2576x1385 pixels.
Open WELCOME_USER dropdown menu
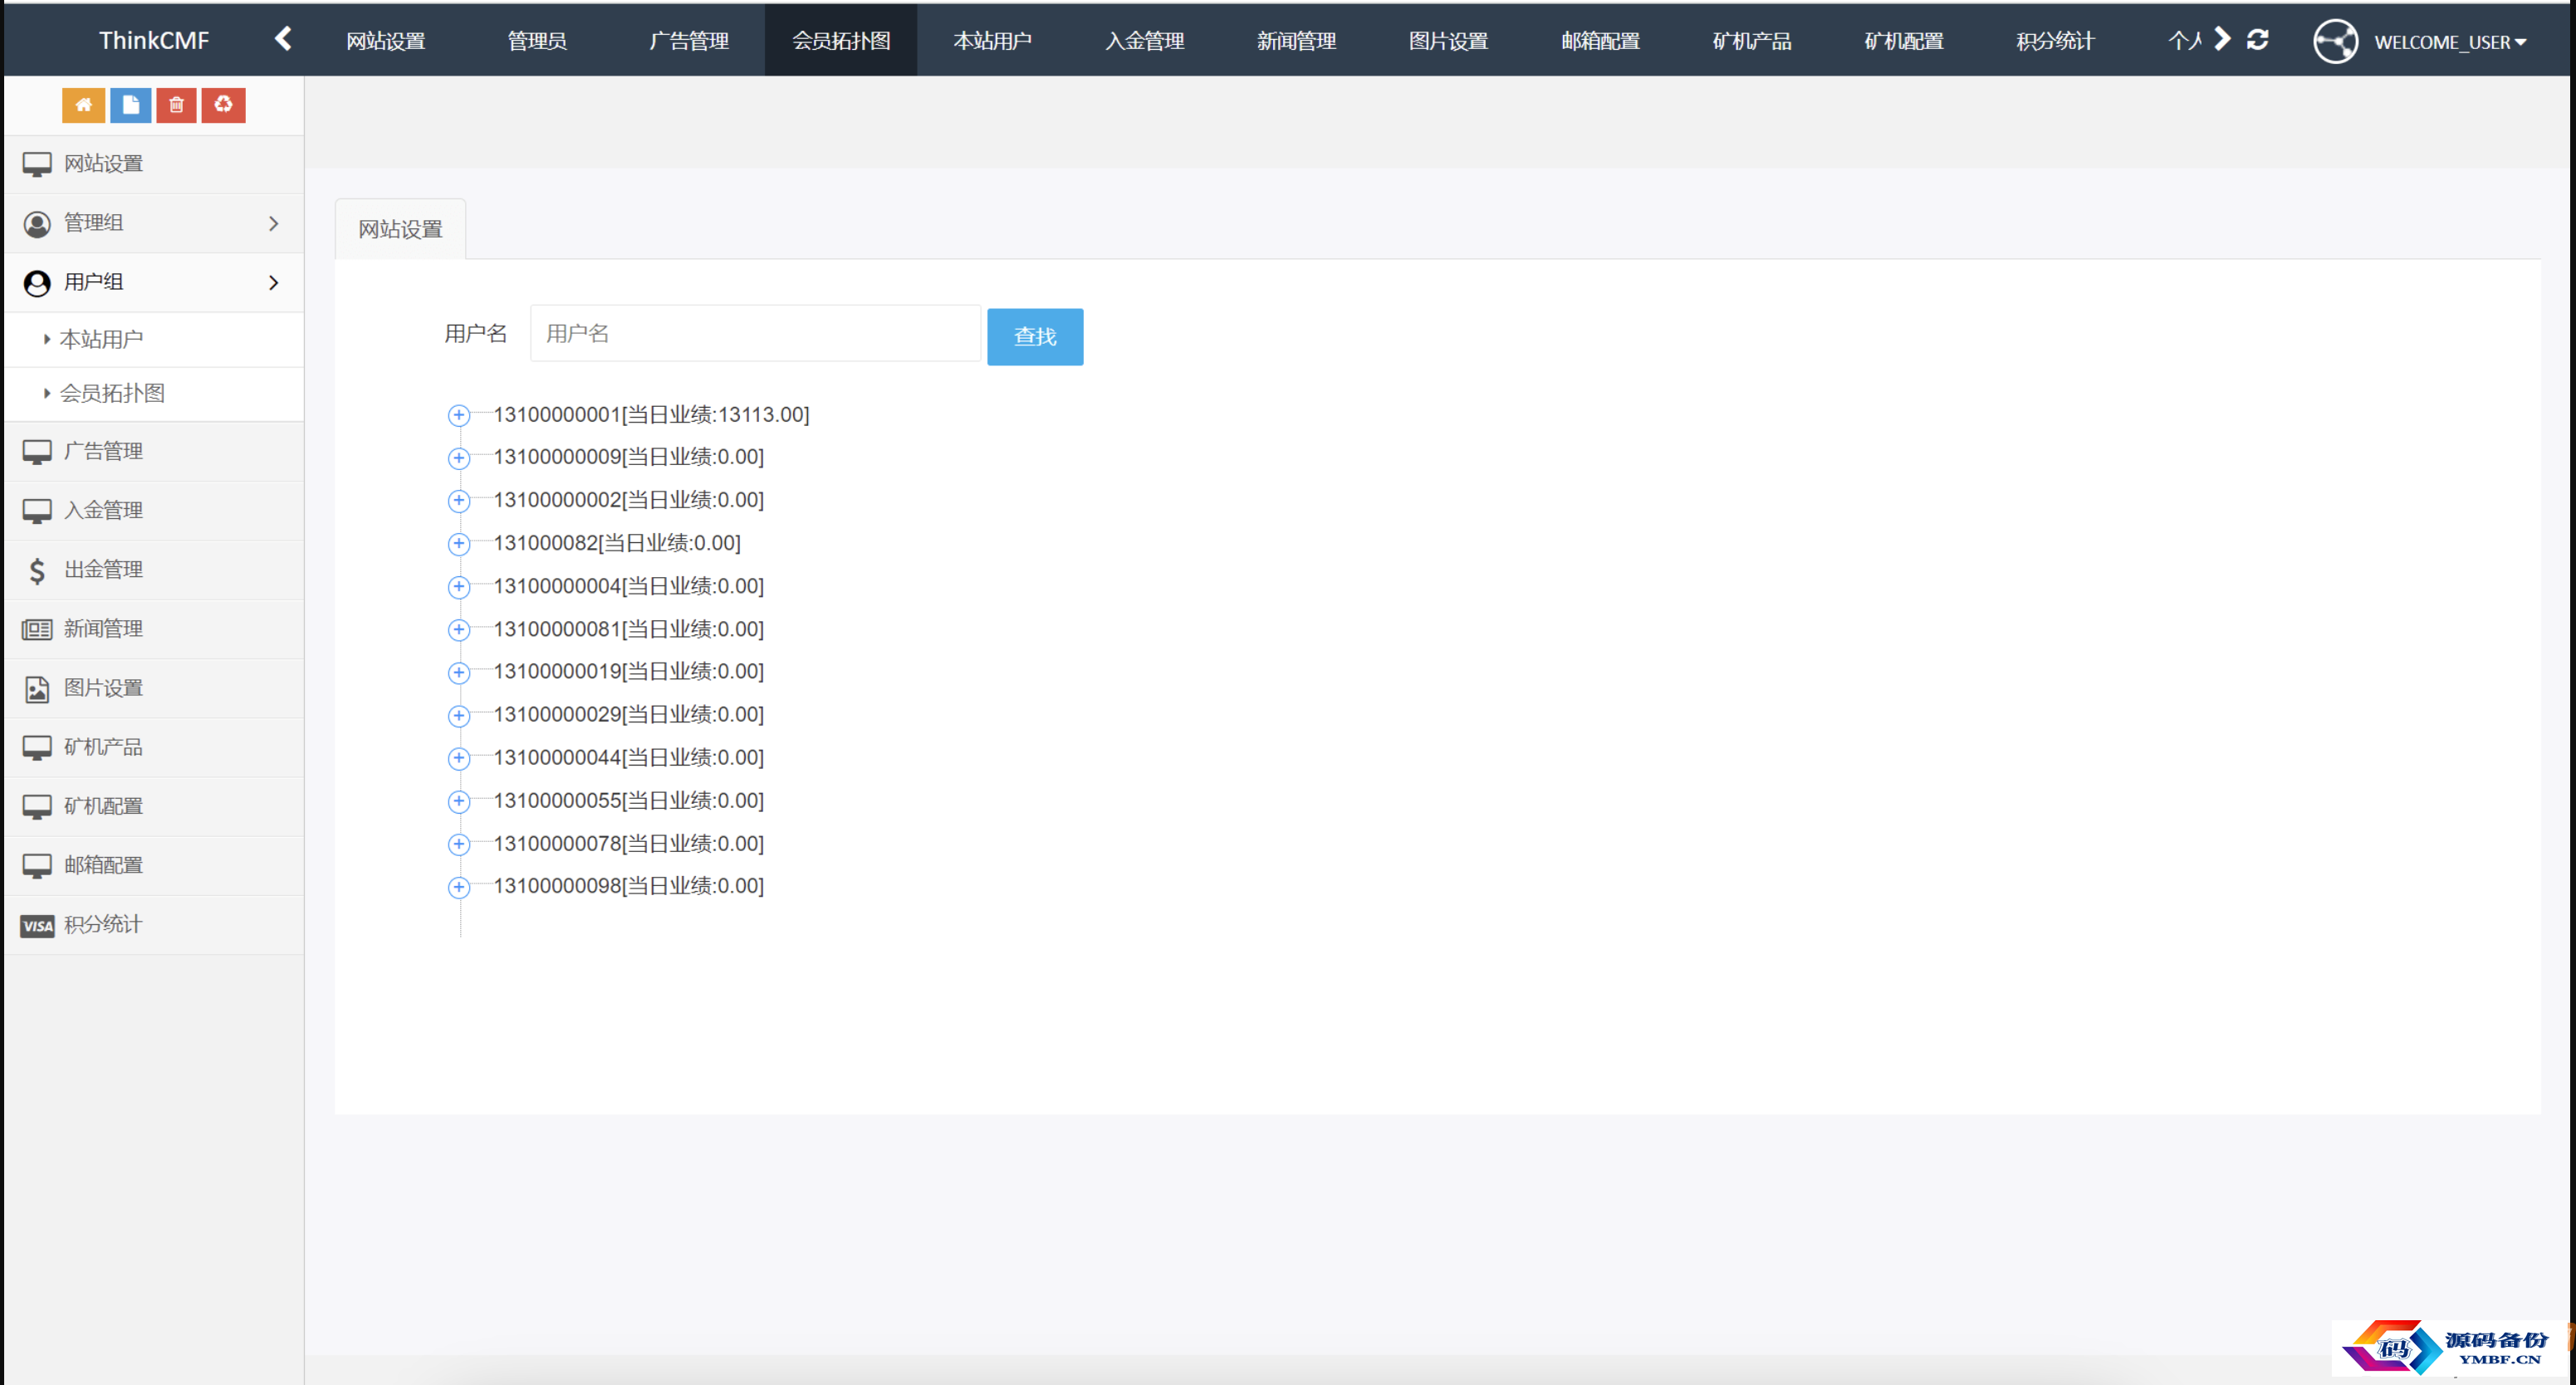point(2450,42)
